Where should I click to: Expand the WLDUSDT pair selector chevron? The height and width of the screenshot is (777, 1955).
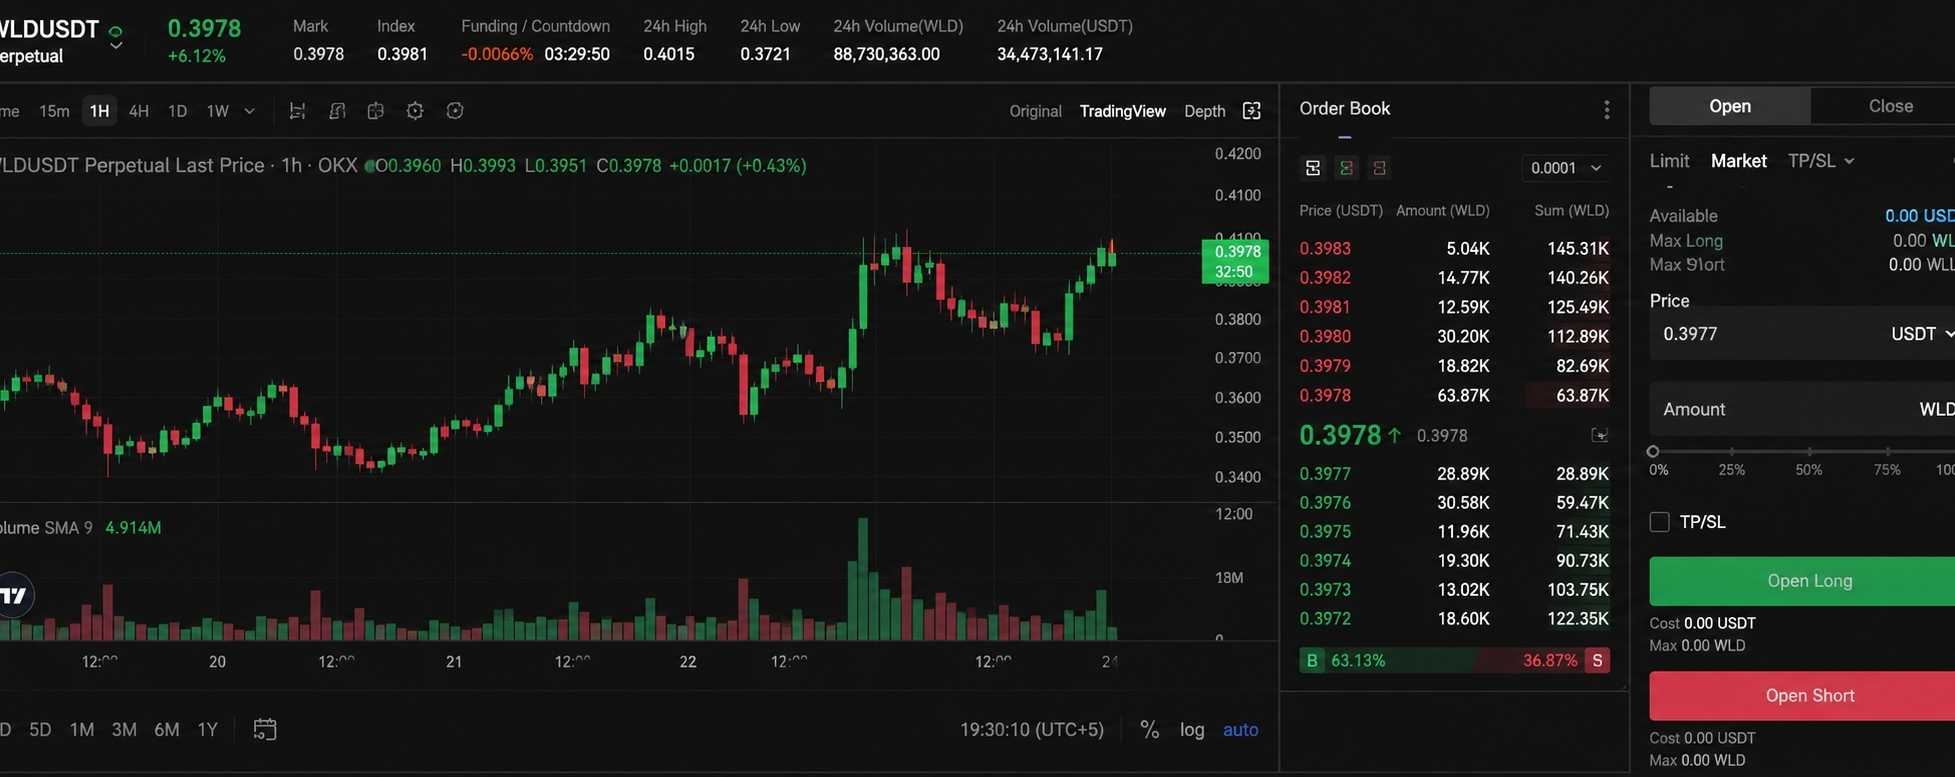click(116, 46)
